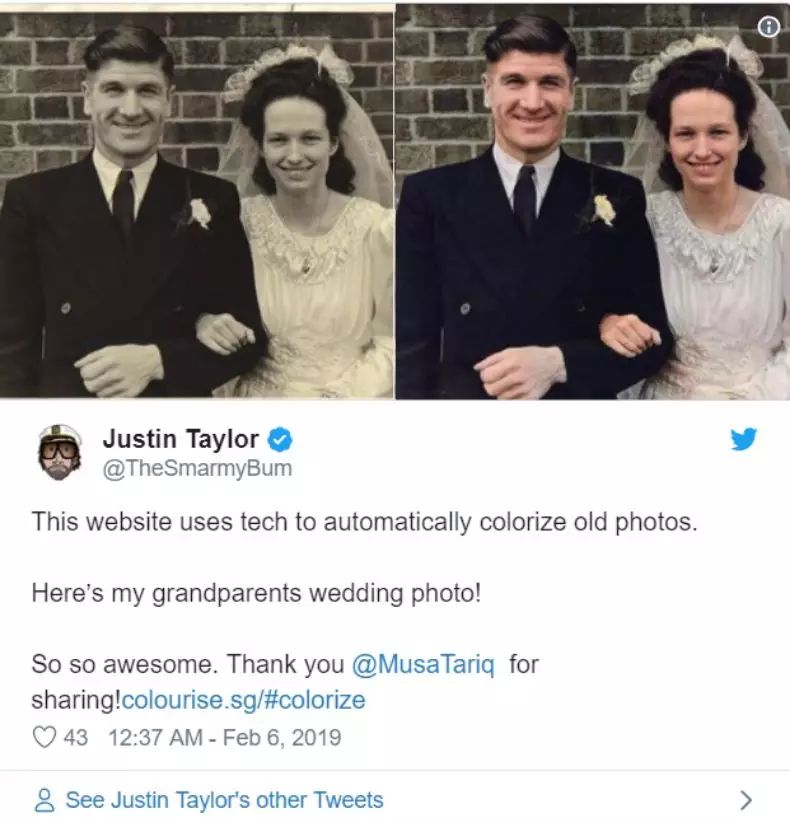Click See Justin Taylor's other Tweets
The image size is (790, 818).
click(x=224, y=800)
